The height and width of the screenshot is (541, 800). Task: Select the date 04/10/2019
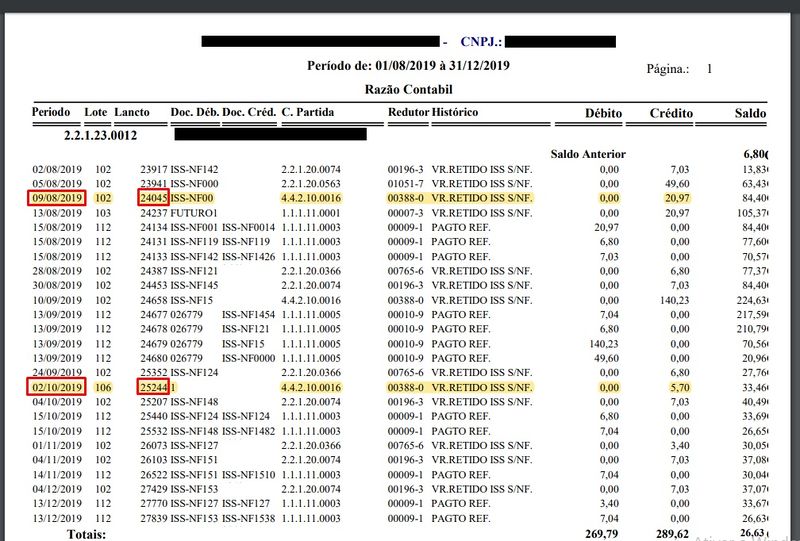pos(57,402)
